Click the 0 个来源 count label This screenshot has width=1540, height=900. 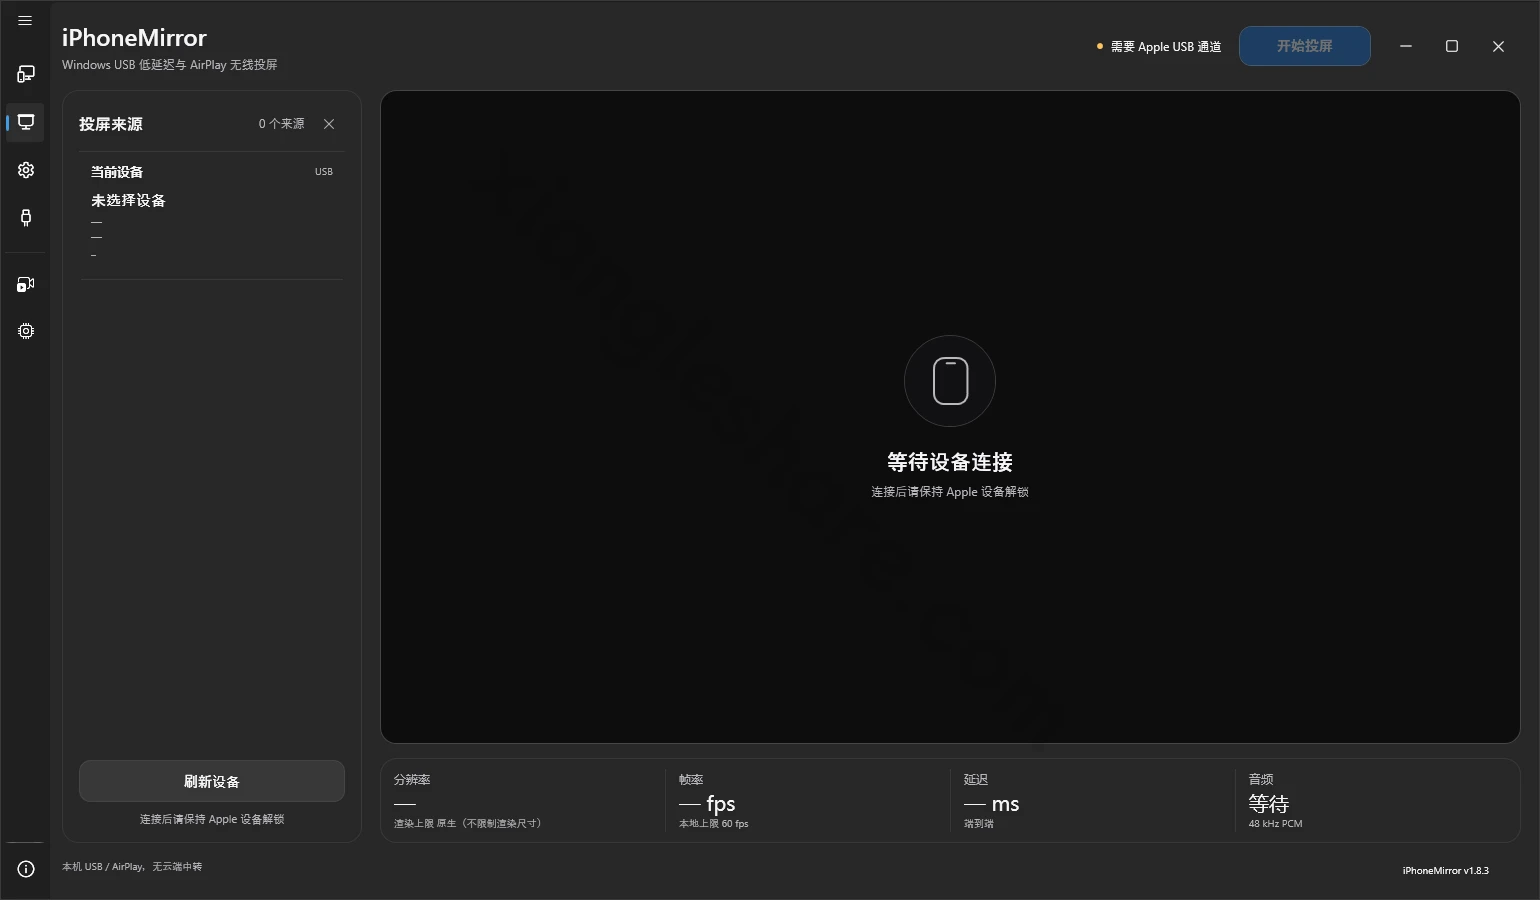tap(281, 124)
